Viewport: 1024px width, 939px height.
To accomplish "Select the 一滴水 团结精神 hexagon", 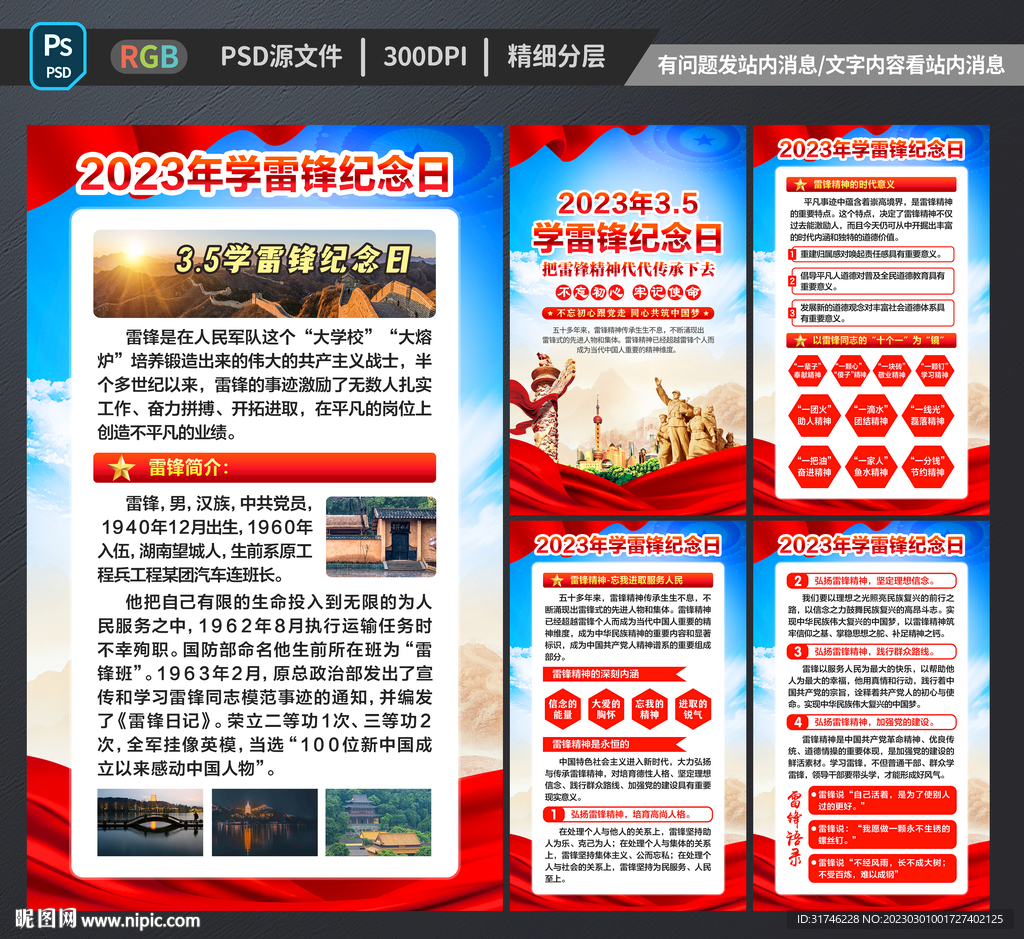I will [x=871, y=415].
